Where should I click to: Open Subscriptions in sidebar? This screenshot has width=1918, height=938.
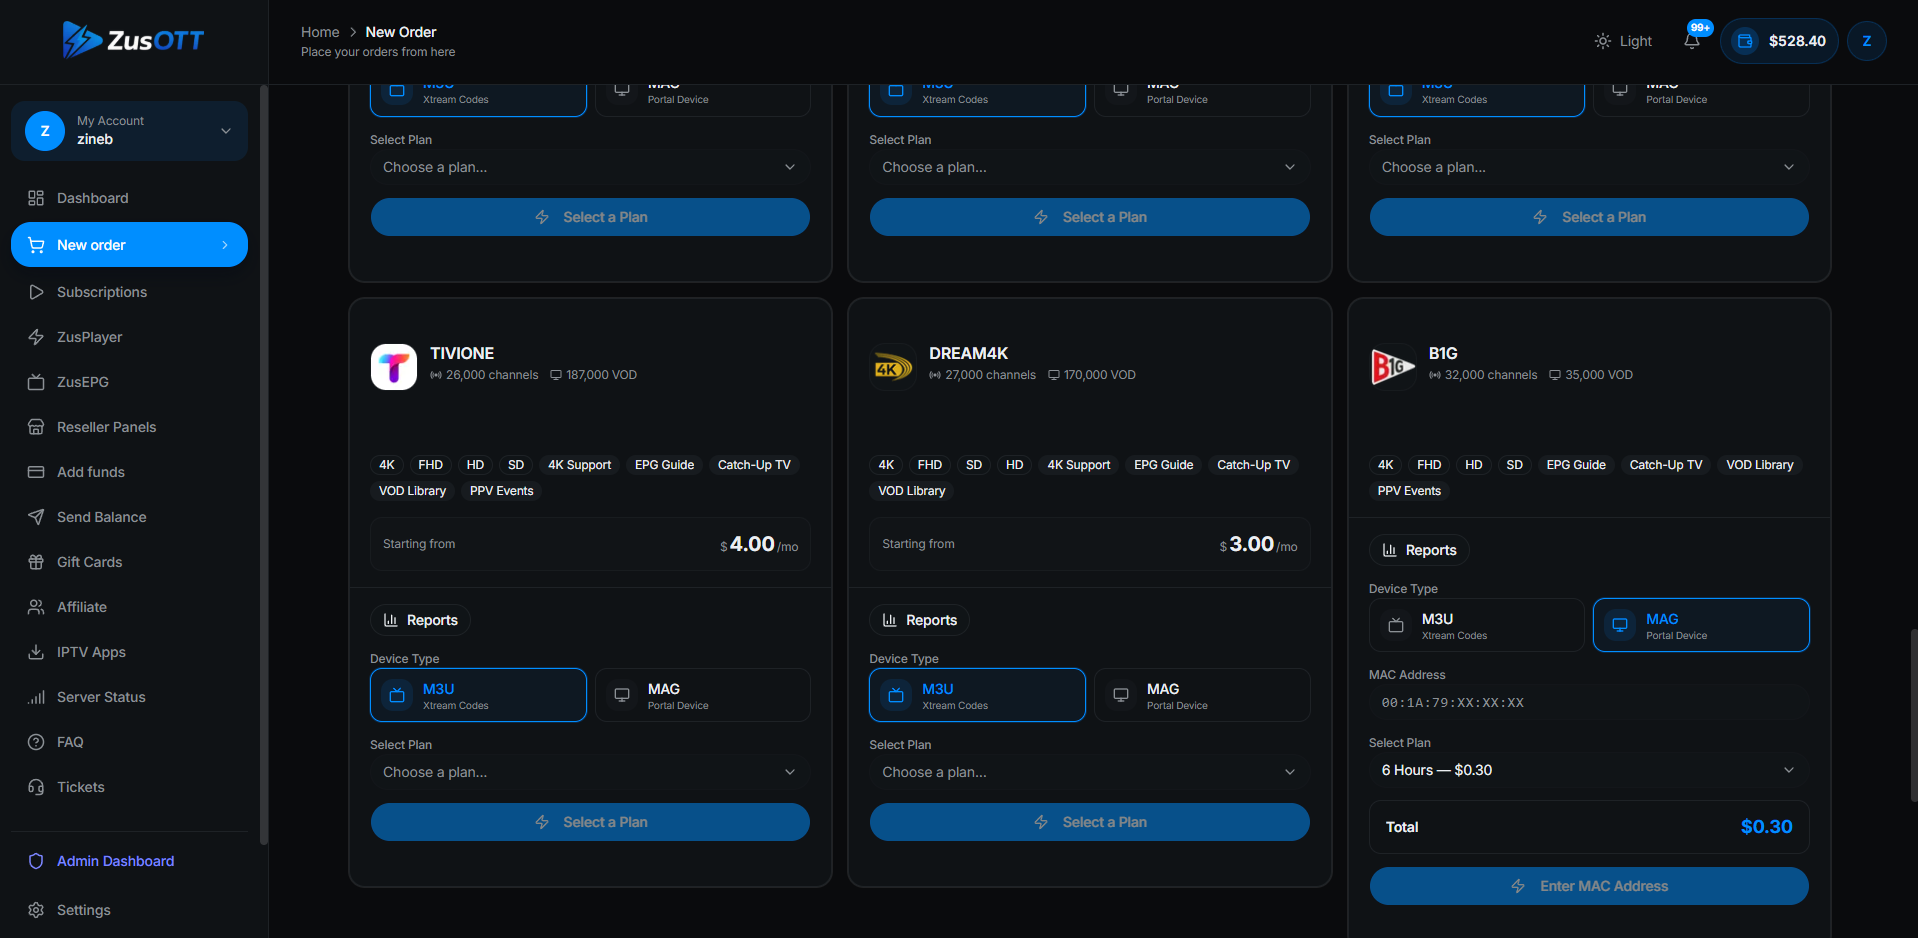pos(129,292)
